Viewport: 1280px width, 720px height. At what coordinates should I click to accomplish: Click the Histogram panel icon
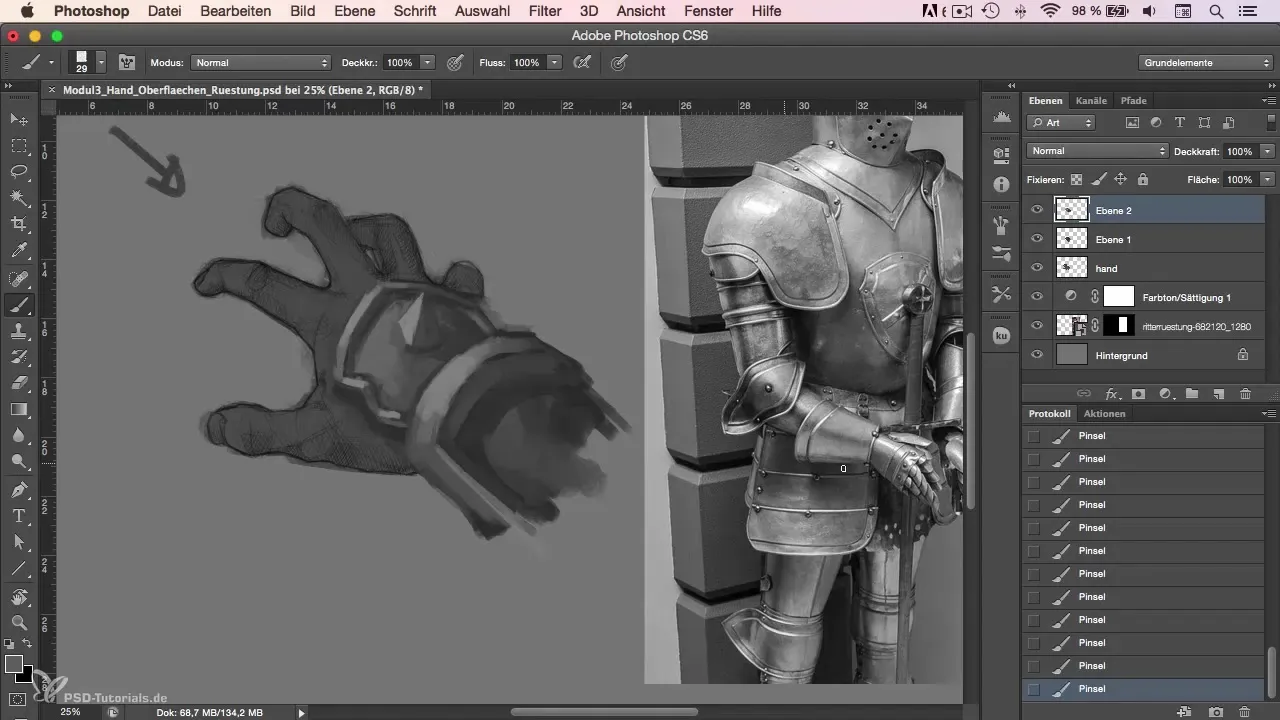tap(1001, 119)
